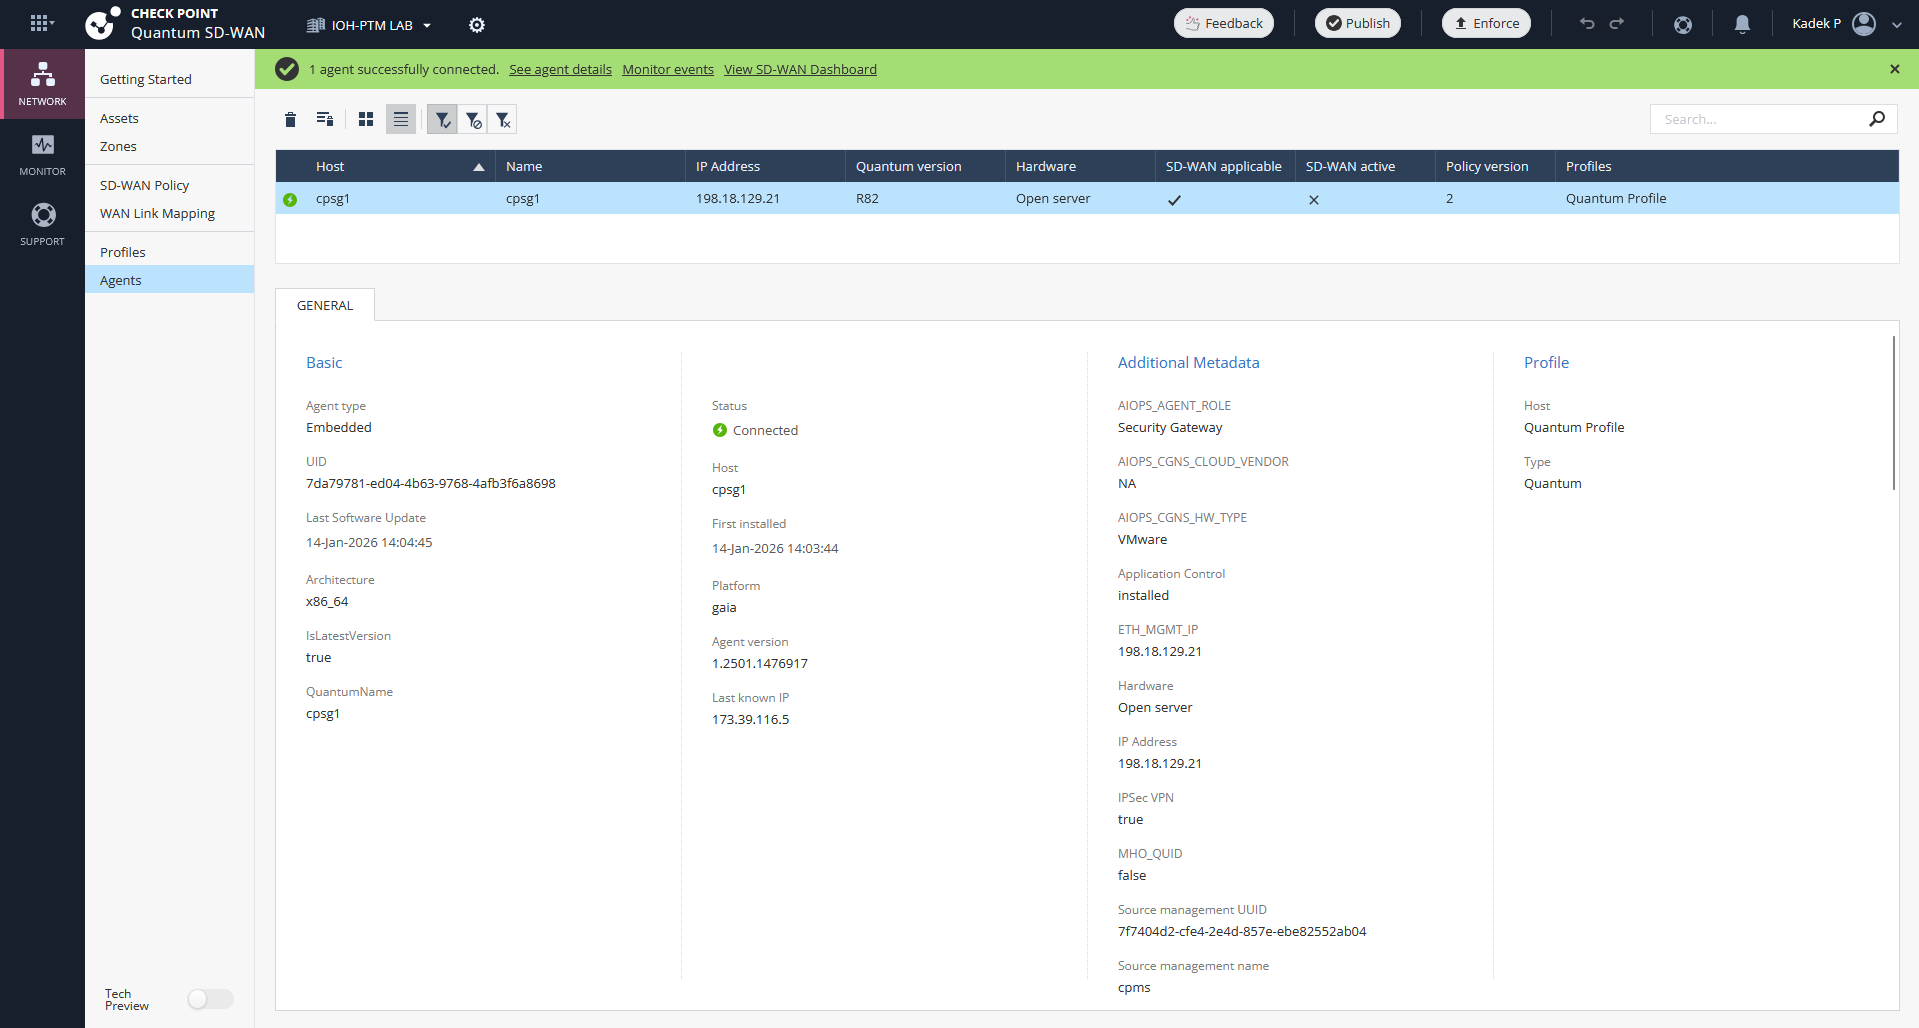The image size is (1919, 1028).
Task: Click the undo arrow icon
Action: pos(1587,24)
